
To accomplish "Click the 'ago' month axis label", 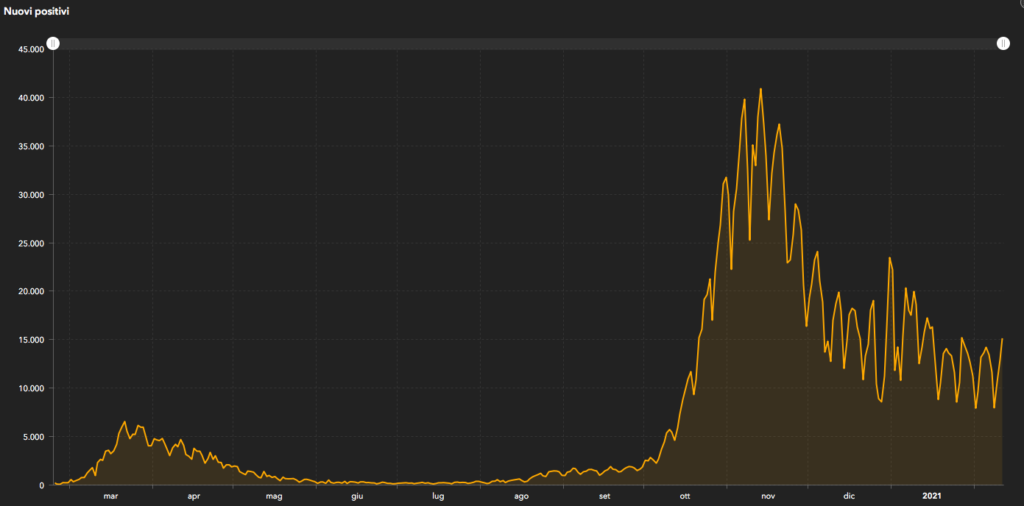I will 521,496.
